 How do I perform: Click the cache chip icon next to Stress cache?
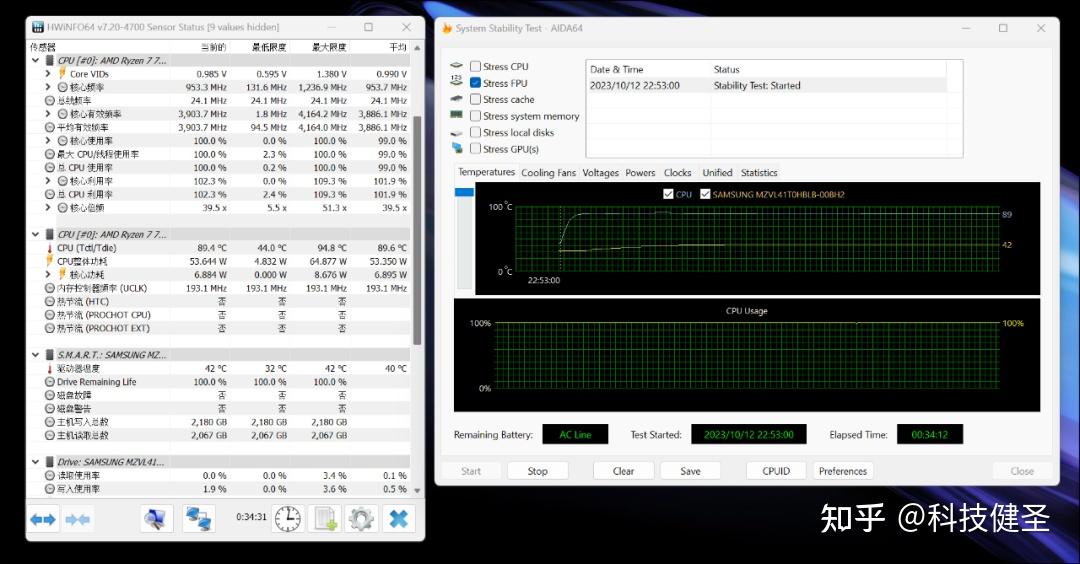pos(456,98)
